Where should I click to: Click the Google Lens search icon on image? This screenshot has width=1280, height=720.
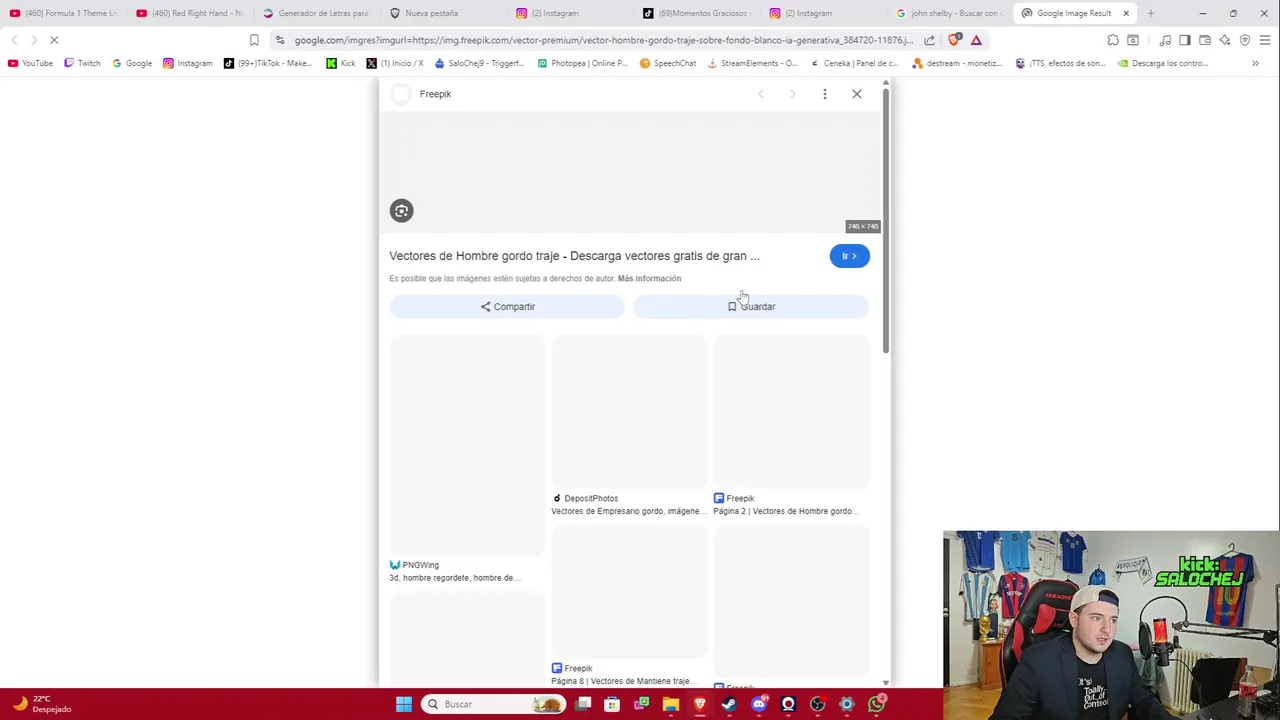pyautogui.click(x=401, y=210)
